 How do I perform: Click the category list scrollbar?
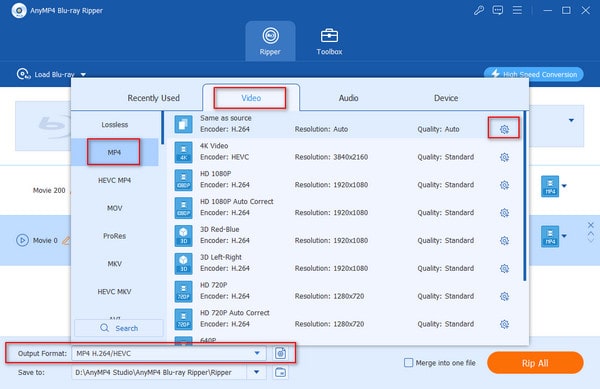pos(163,128)
